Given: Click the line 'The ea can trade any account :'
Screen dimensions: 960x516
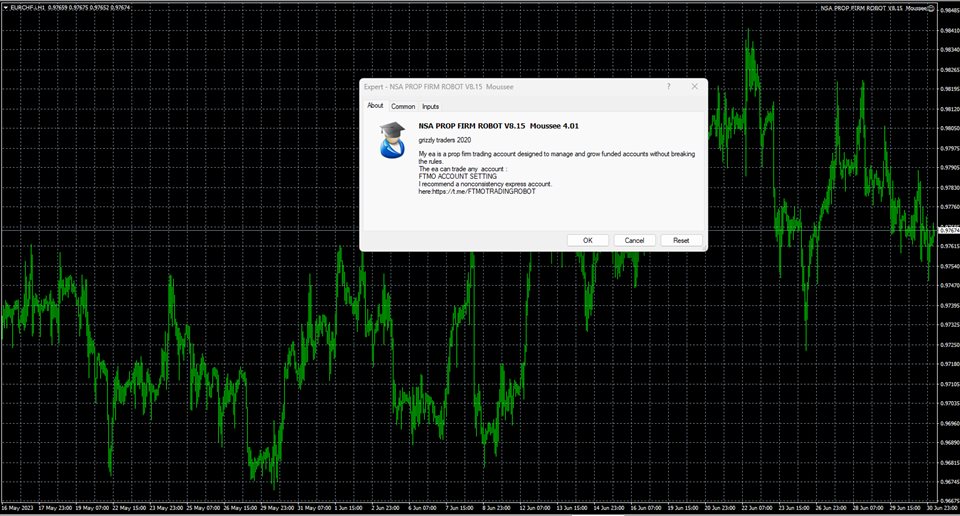Looking at the screenshot, I should pyautogui.click(x=463, y=169).
